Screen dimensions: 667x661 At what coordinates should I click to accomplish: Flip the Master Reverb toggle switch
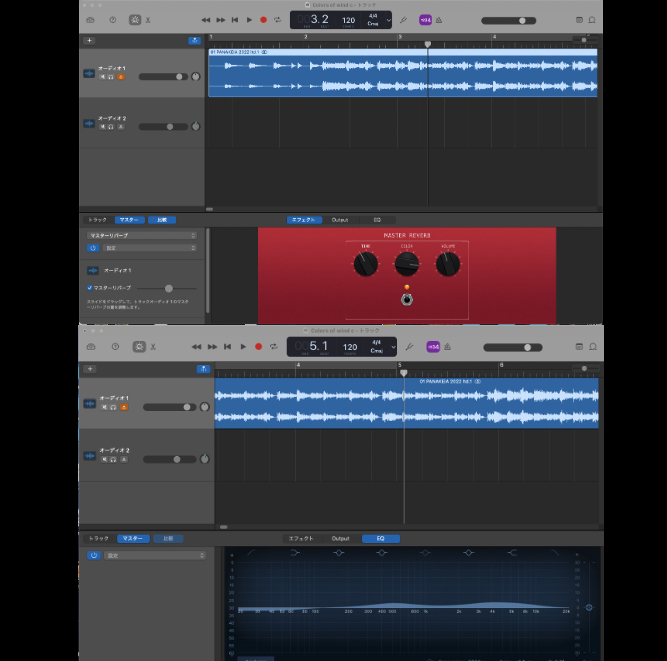click(x=407, y=299)
